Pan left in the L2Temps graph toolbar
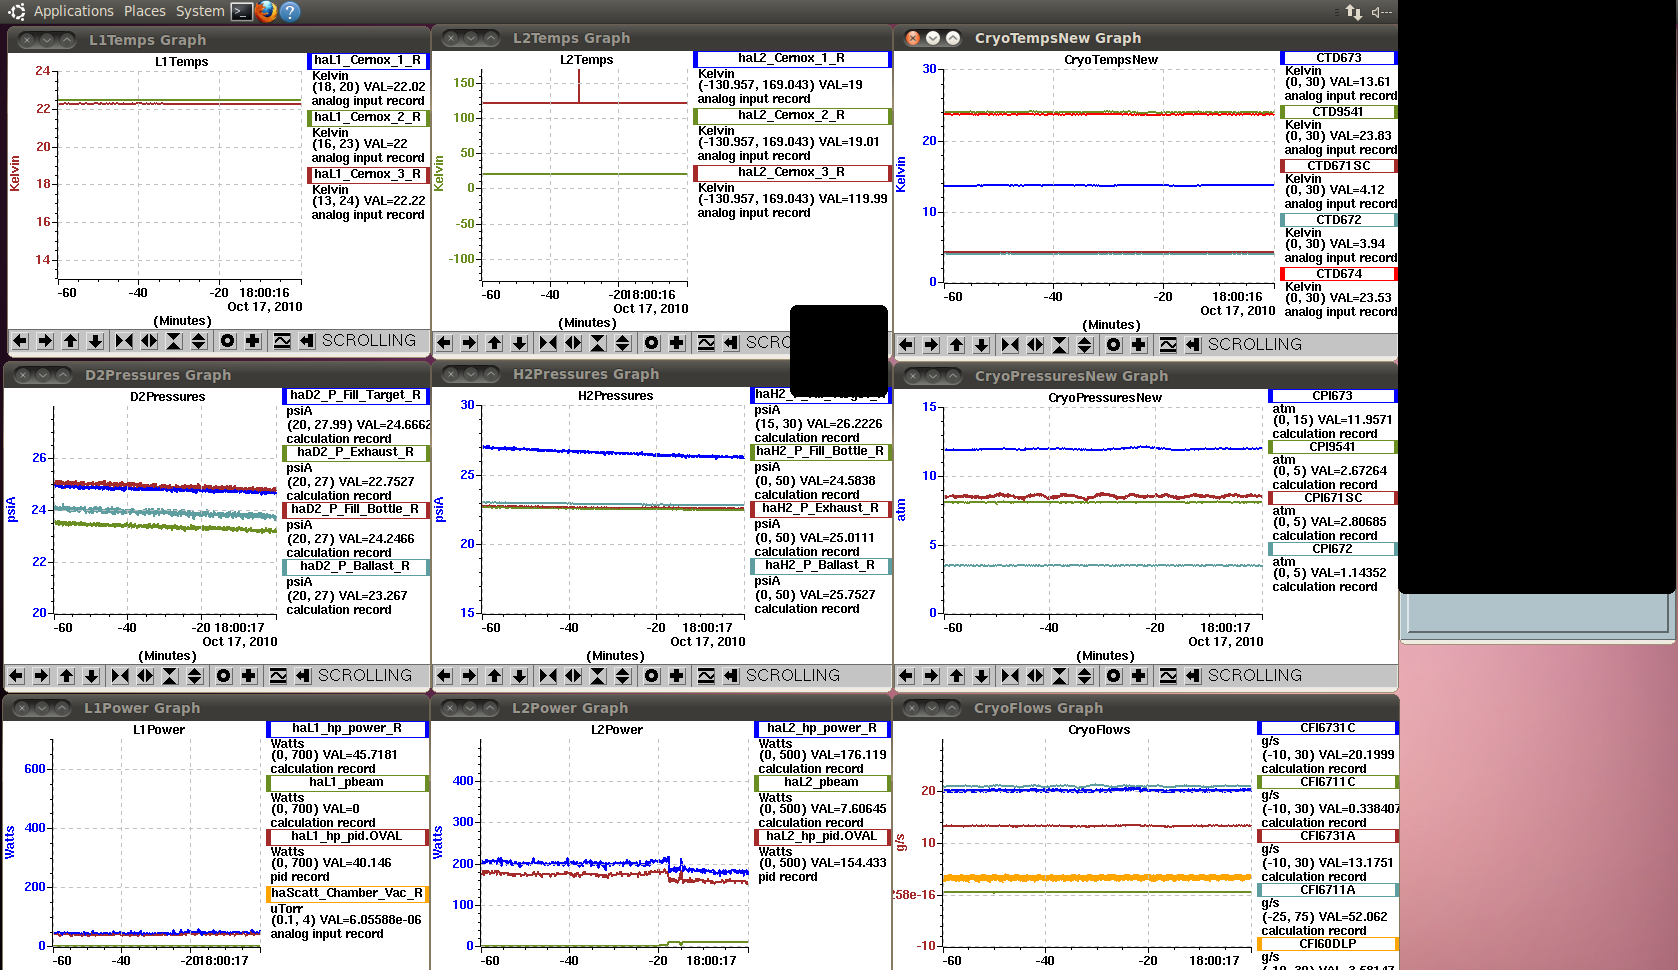Image resolution: width=1678 pixels, height=970 pixels. pyautogui.click(x=444, y=343)
